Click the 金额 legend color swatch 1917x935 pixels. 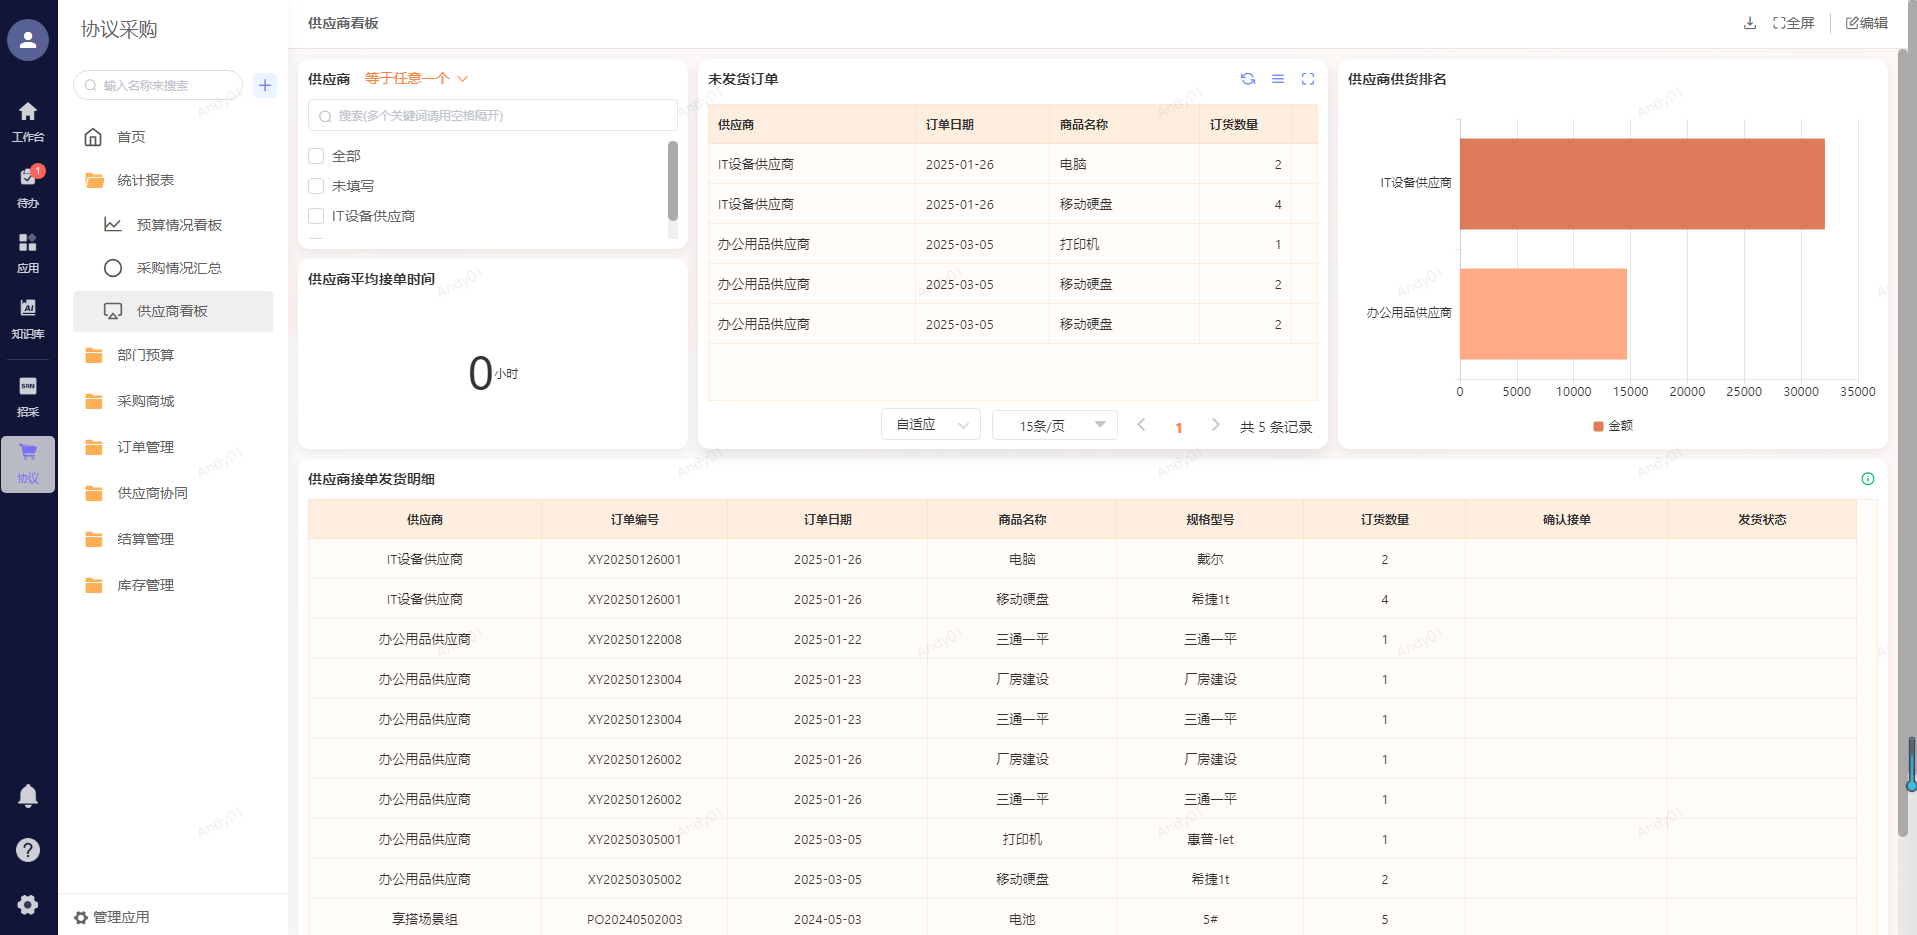click(1598, 426)
